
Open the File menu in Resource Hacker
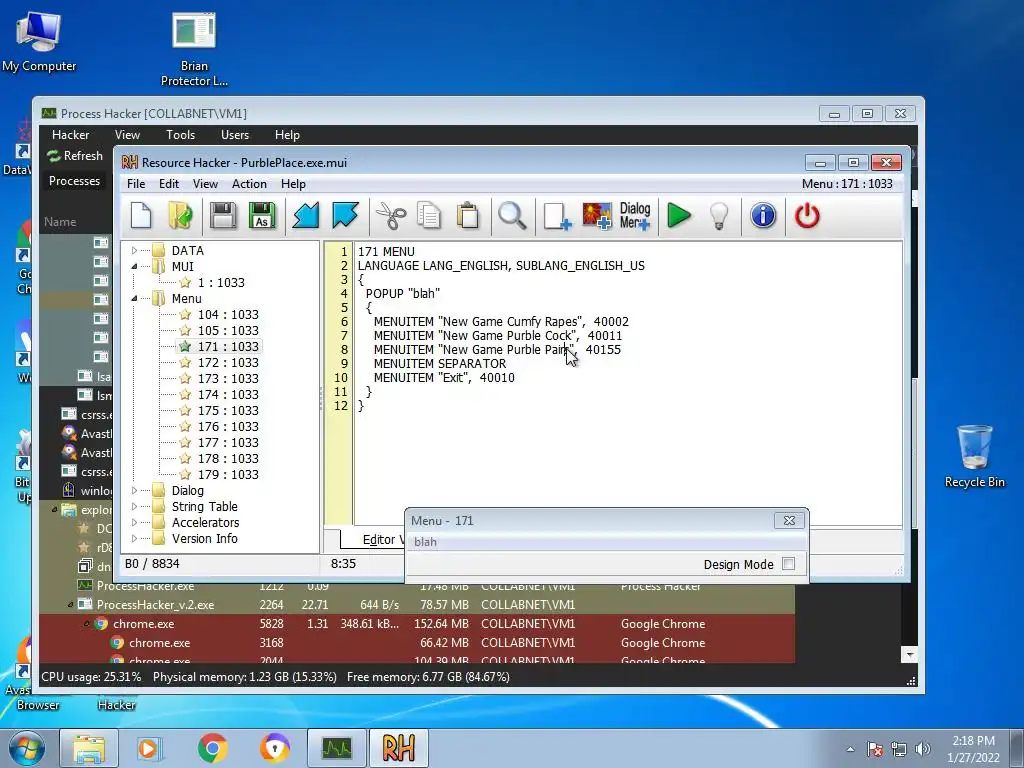point(136,184)
